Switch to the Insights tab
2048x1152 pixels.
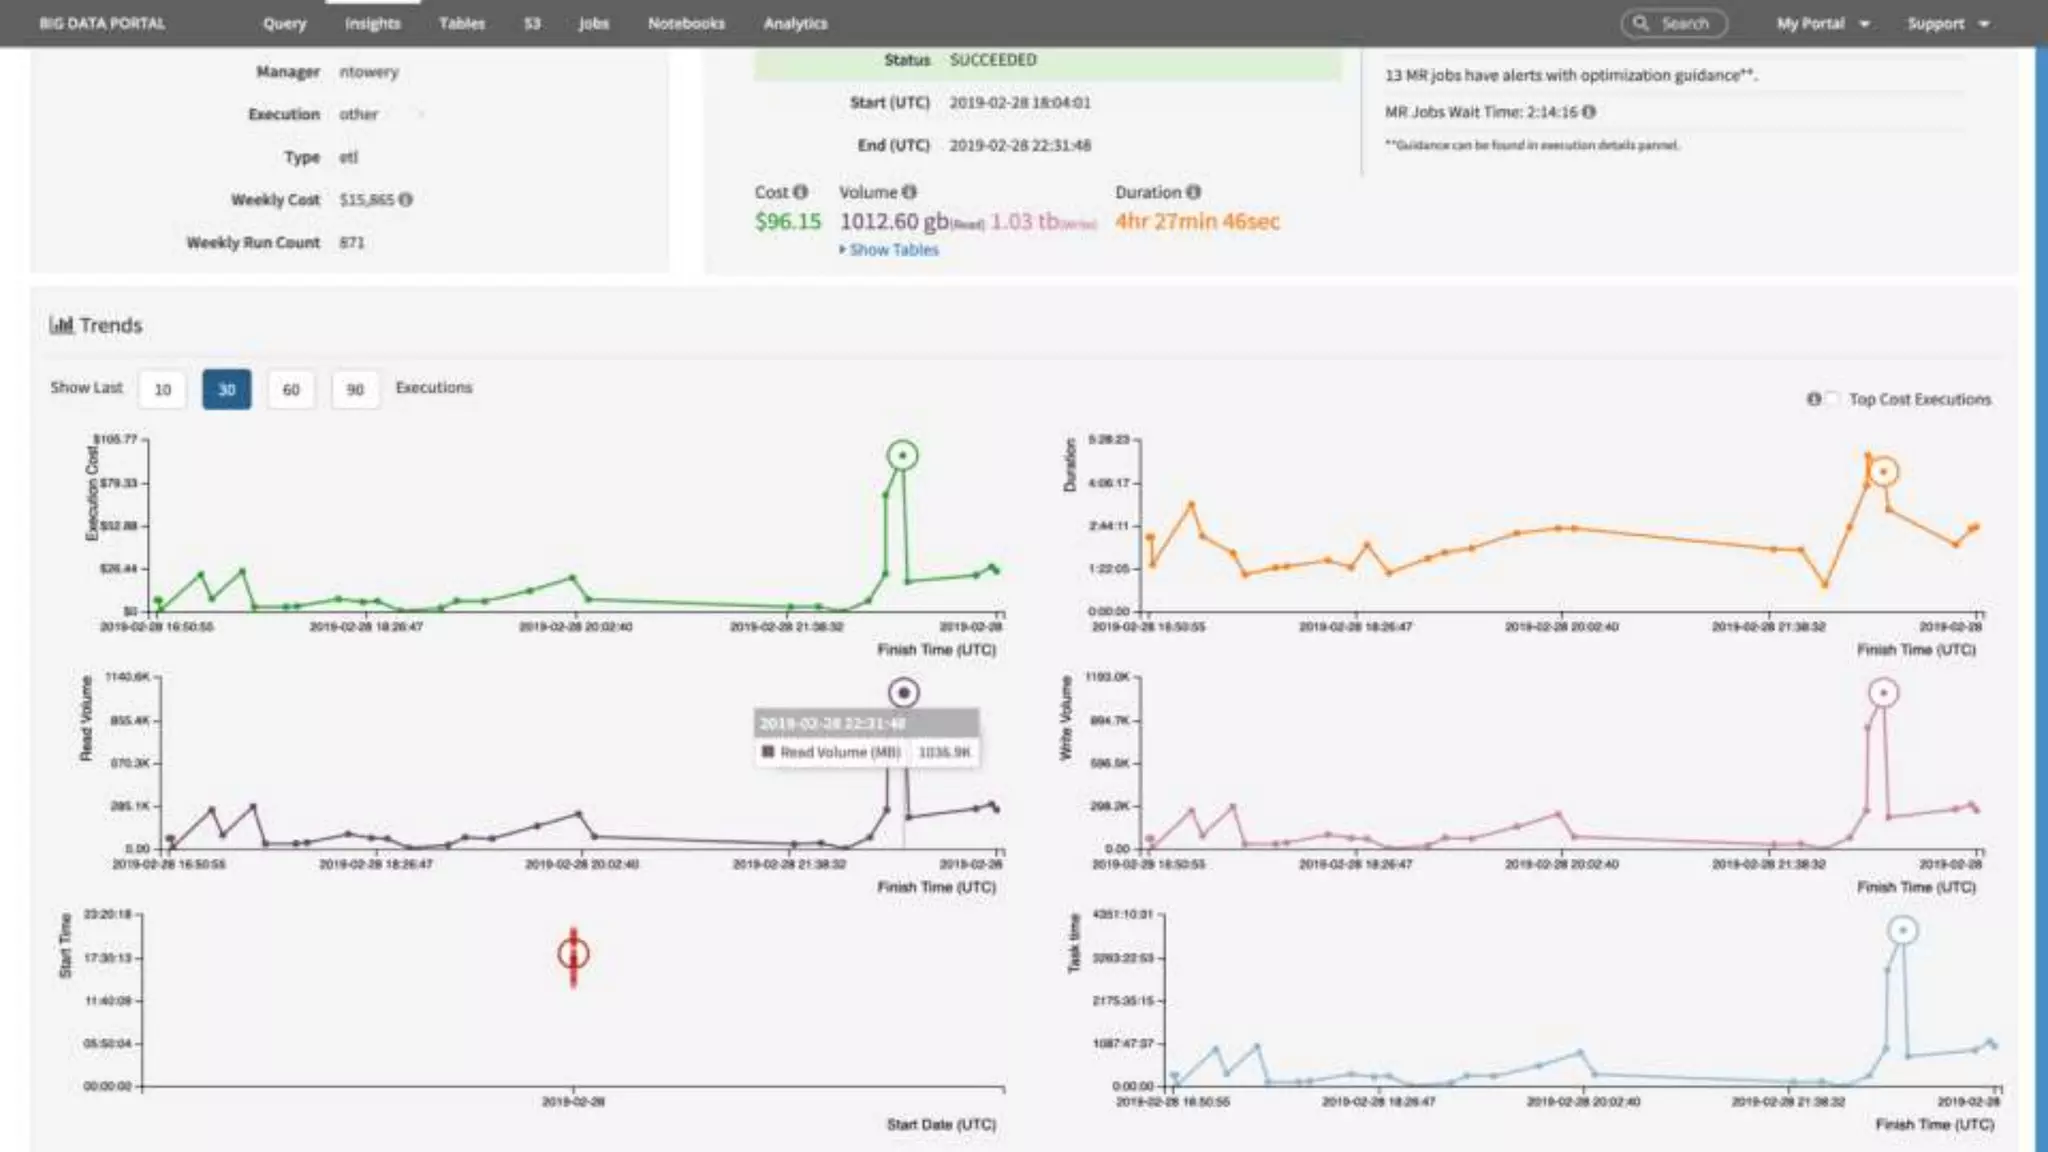pyautogui.click(x=372, y=23)
